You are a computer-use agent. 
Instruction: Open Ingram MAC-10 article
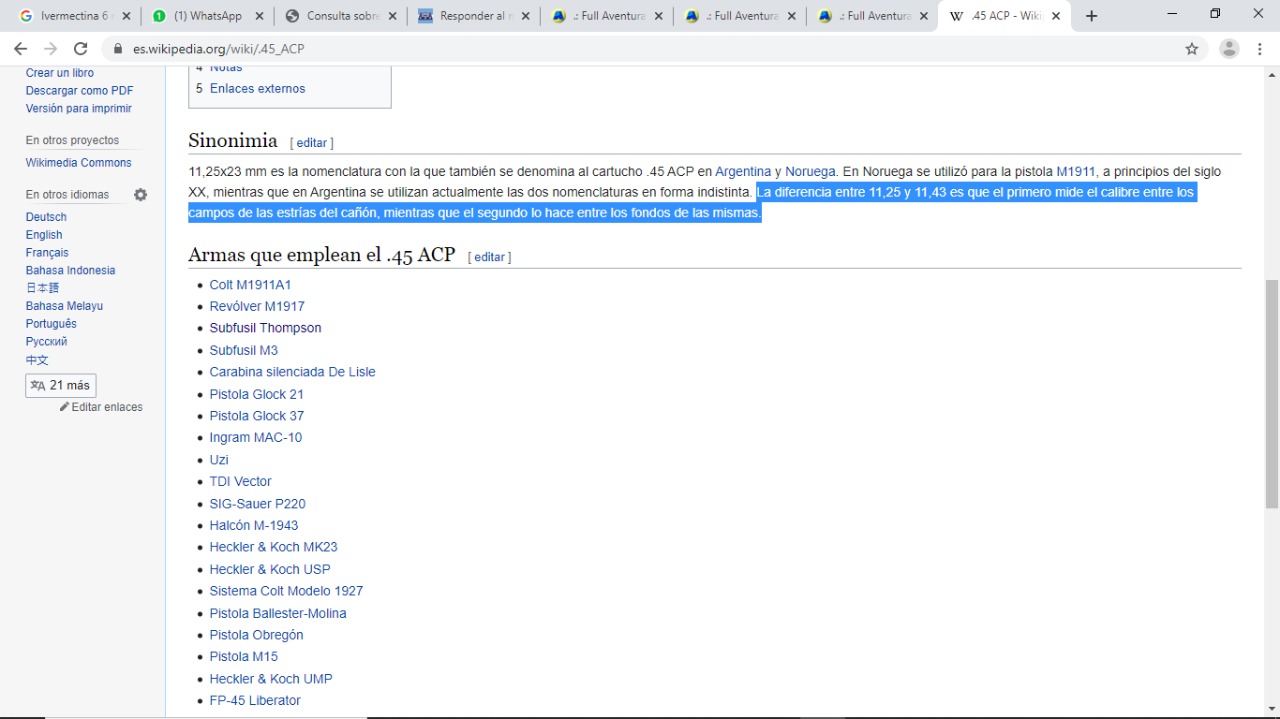tap(255, 438)
